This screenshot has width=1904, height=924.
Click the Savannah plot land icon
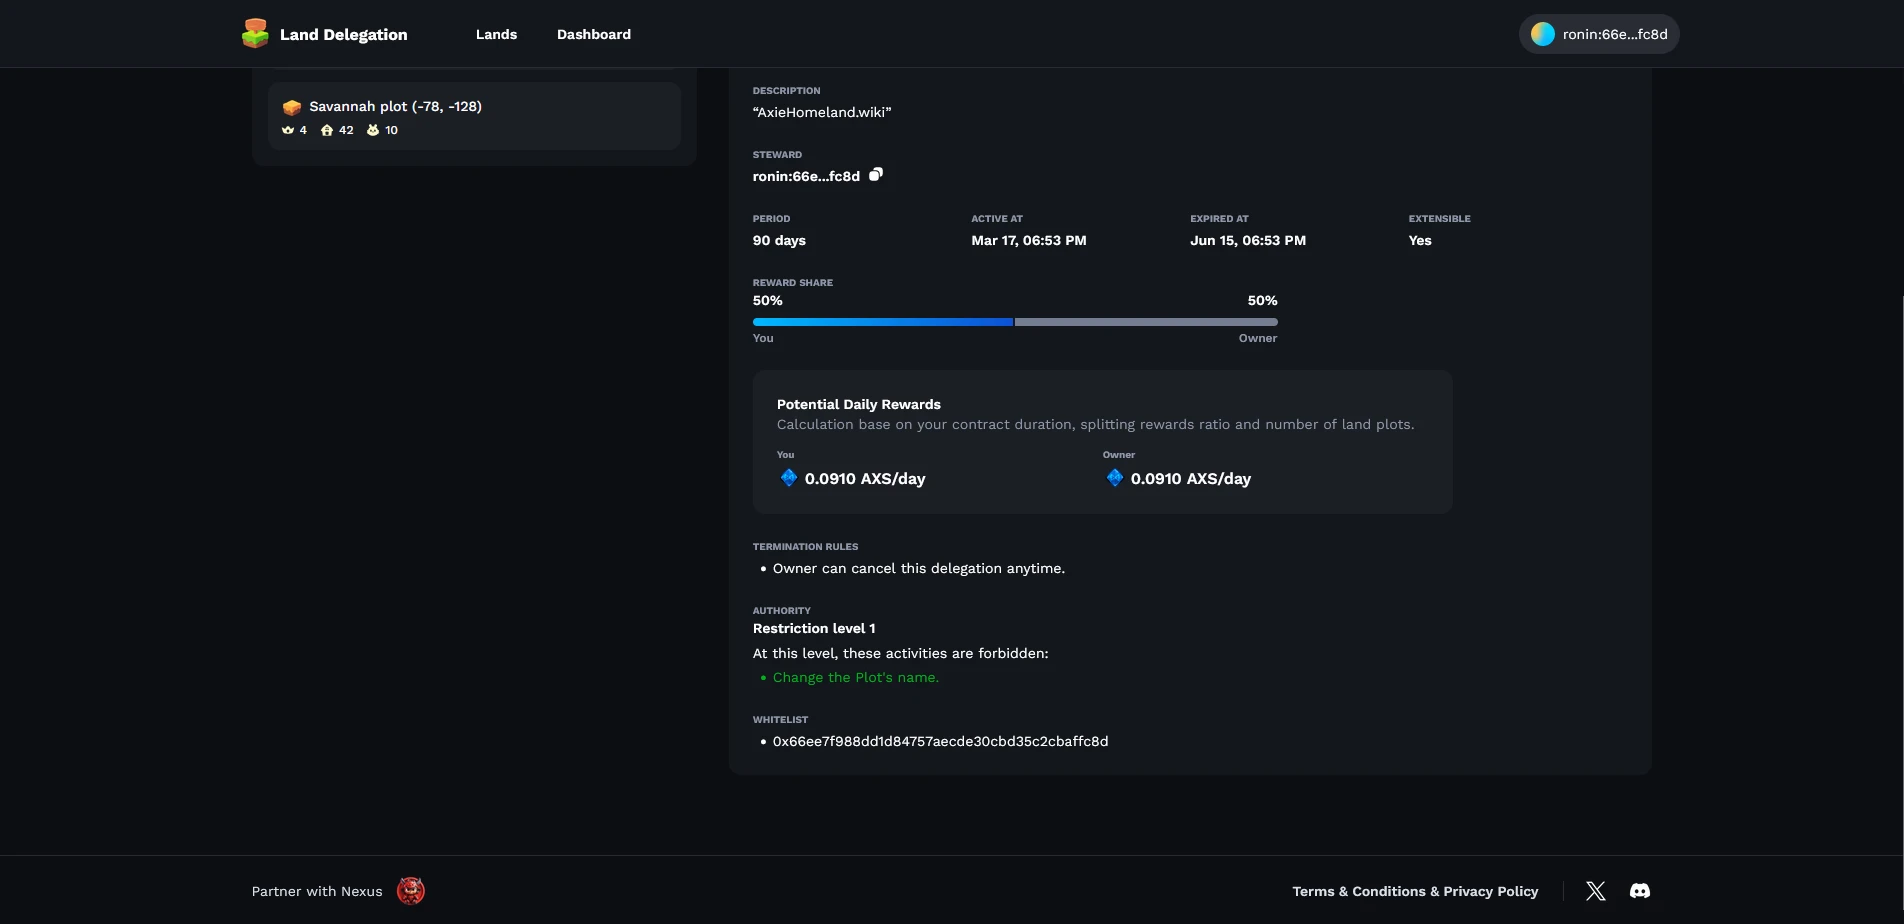click(292, 107)
